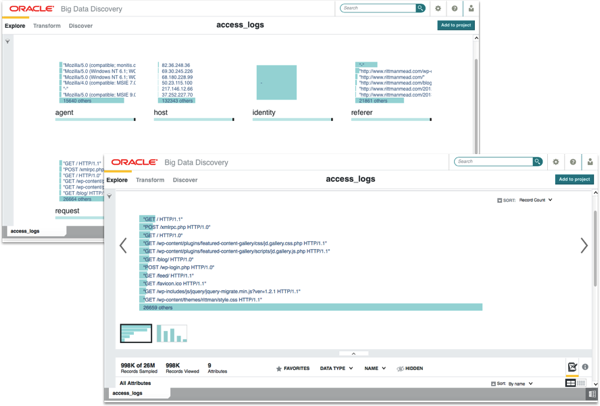Open the scratchpad chart icon in front window
Image resolution: width=600 pixels, height=406 pixels.
(572, 367)
